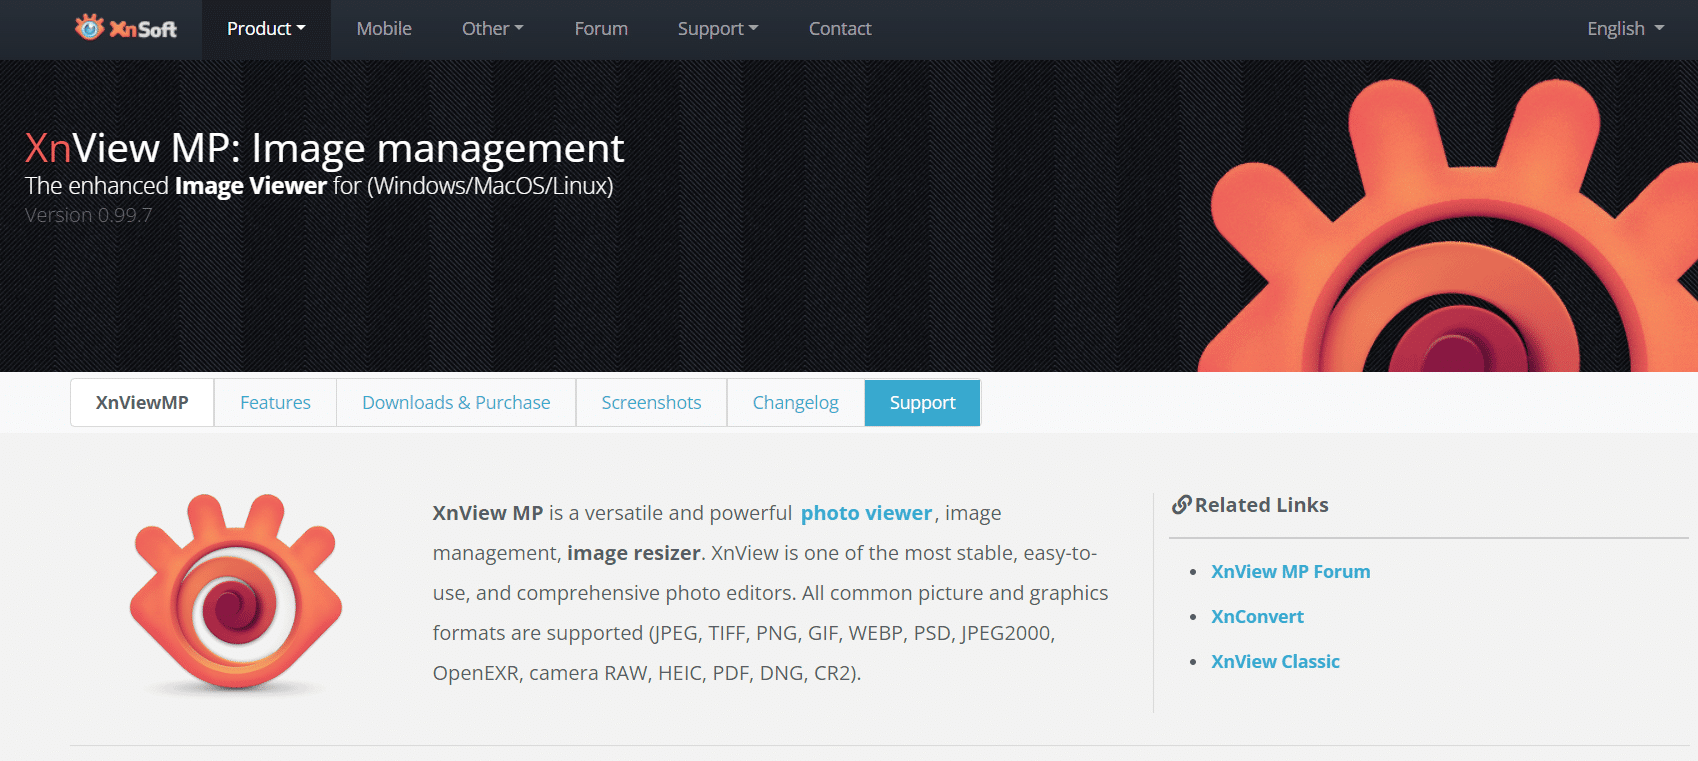Click the heading 'XnView MP: Image management'
The image size is (1698, 761).
324,148
